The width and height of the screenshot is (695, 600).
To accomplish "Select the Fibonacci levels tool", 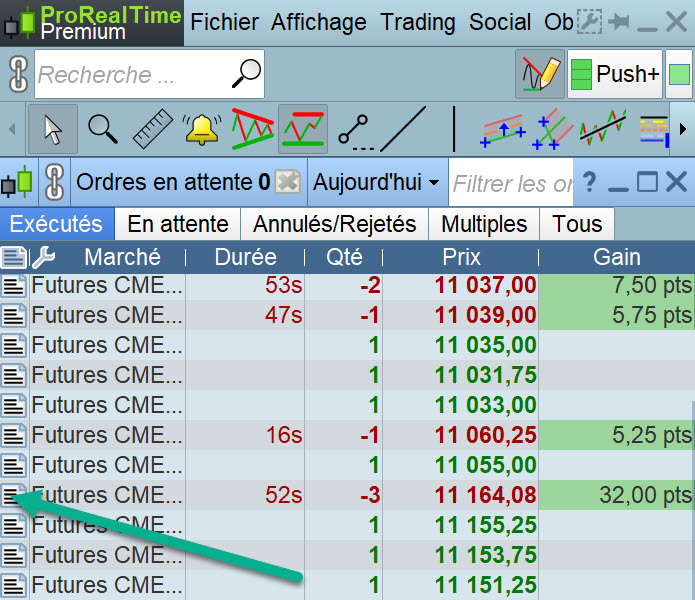I will 654,131.
